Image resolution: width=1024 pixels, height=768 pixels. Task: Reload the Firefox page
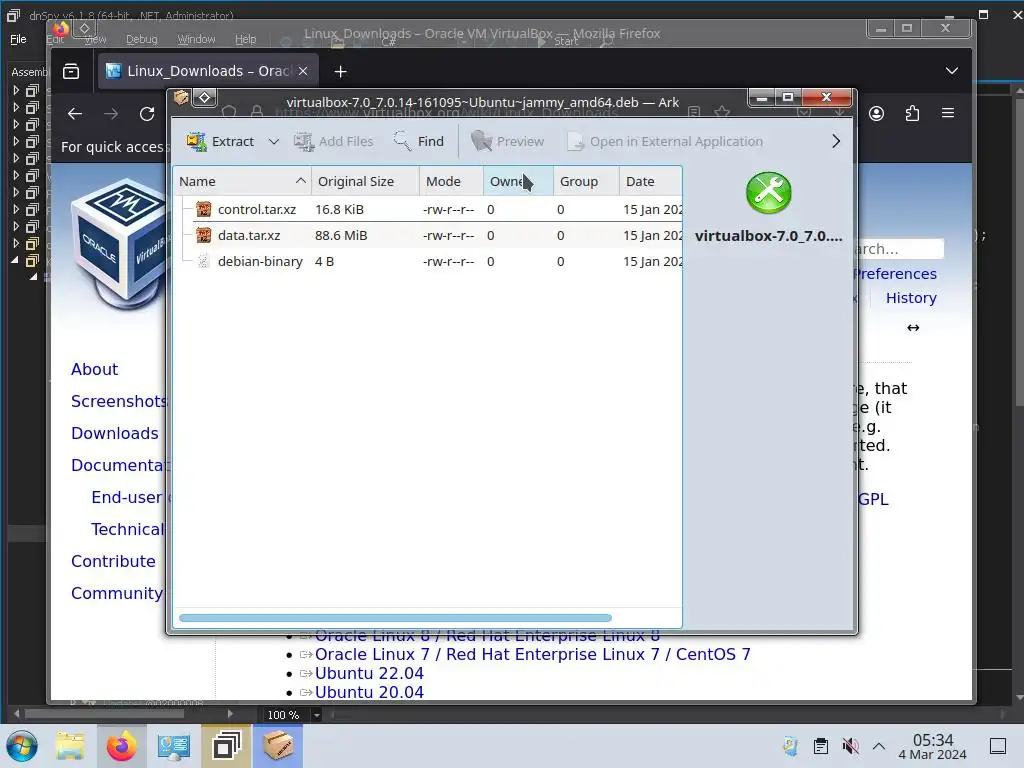pyautogui.click(x=147, y=114)
